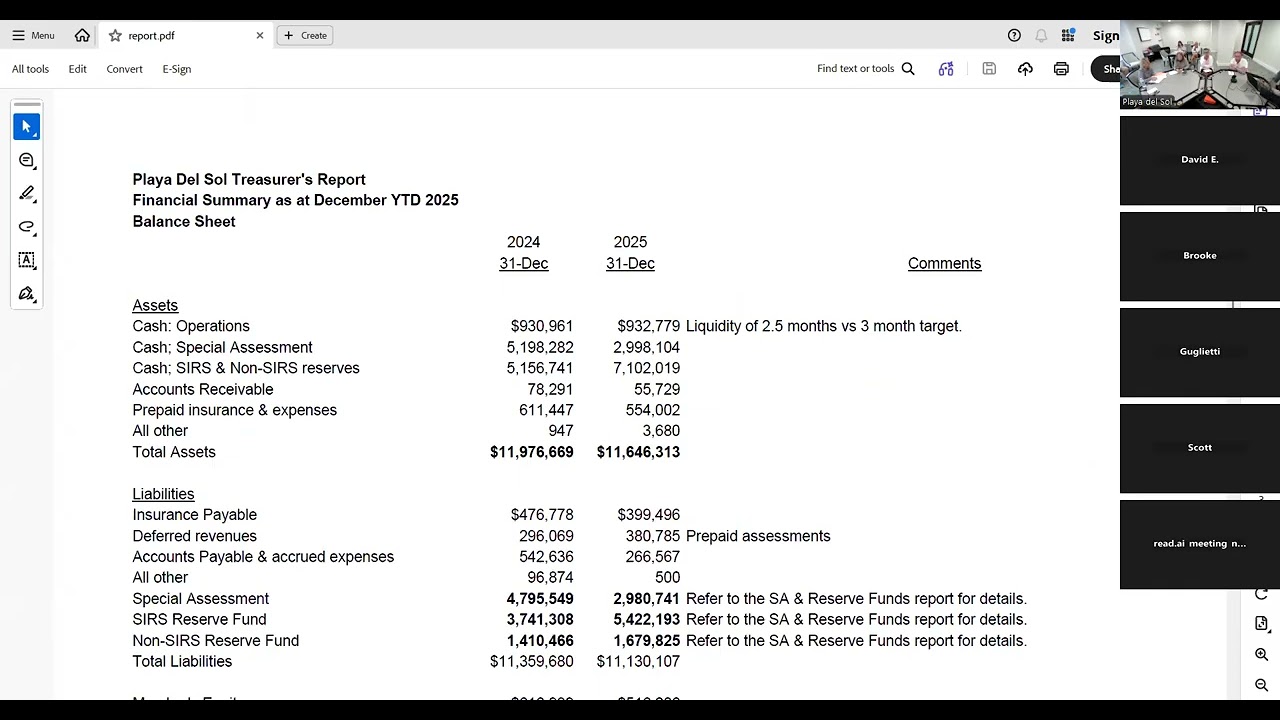Click the cloud upload icon

click(x=1025, y=69)
